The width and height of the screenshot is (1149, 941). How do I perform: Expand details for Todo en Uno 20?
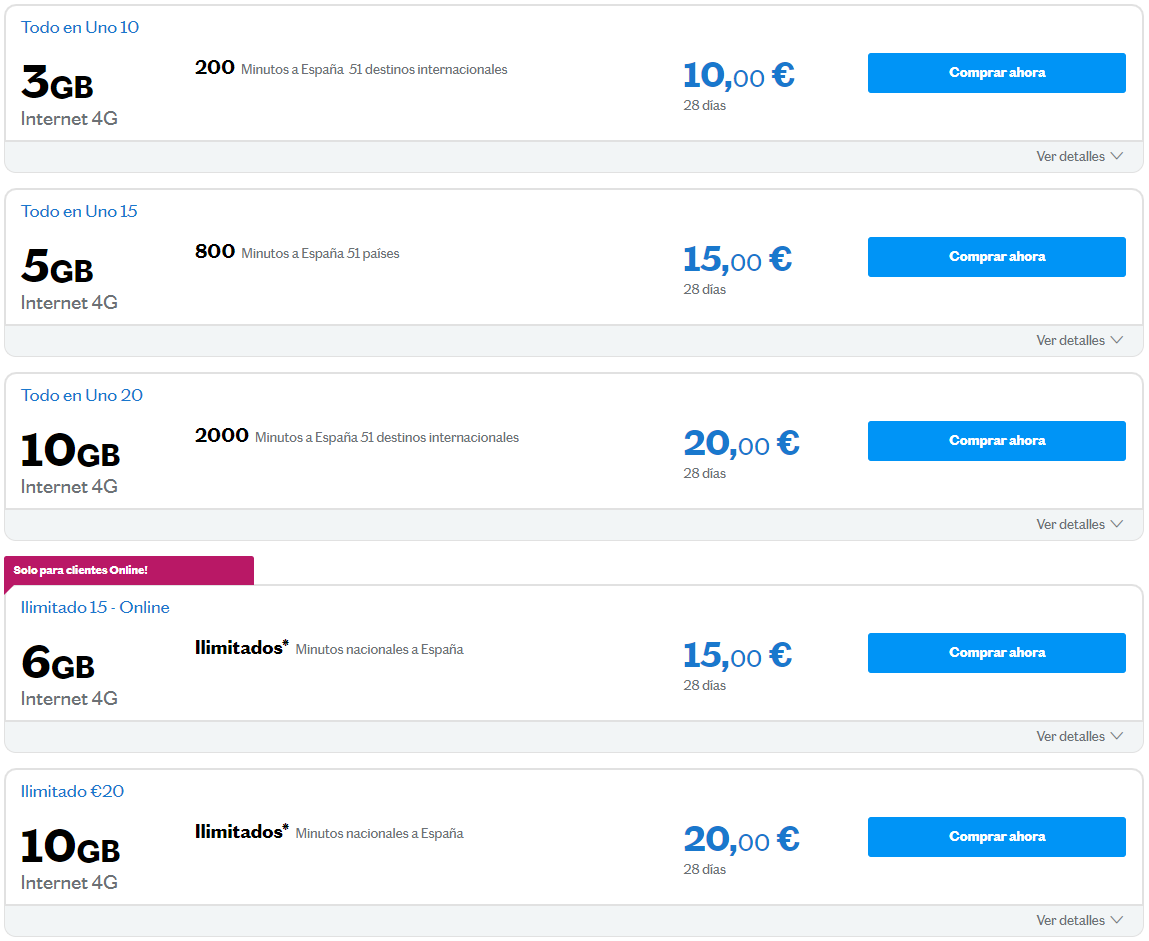pyautogui.click(x=1079, y=525)
